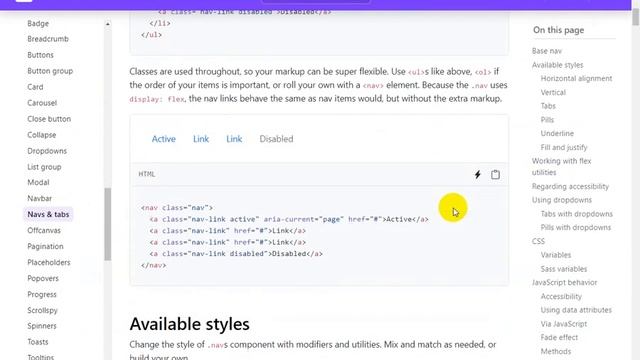This screenshot has width=640, height=360.
Task: Click the closing </nav> code line
Action: click(153, 265)
